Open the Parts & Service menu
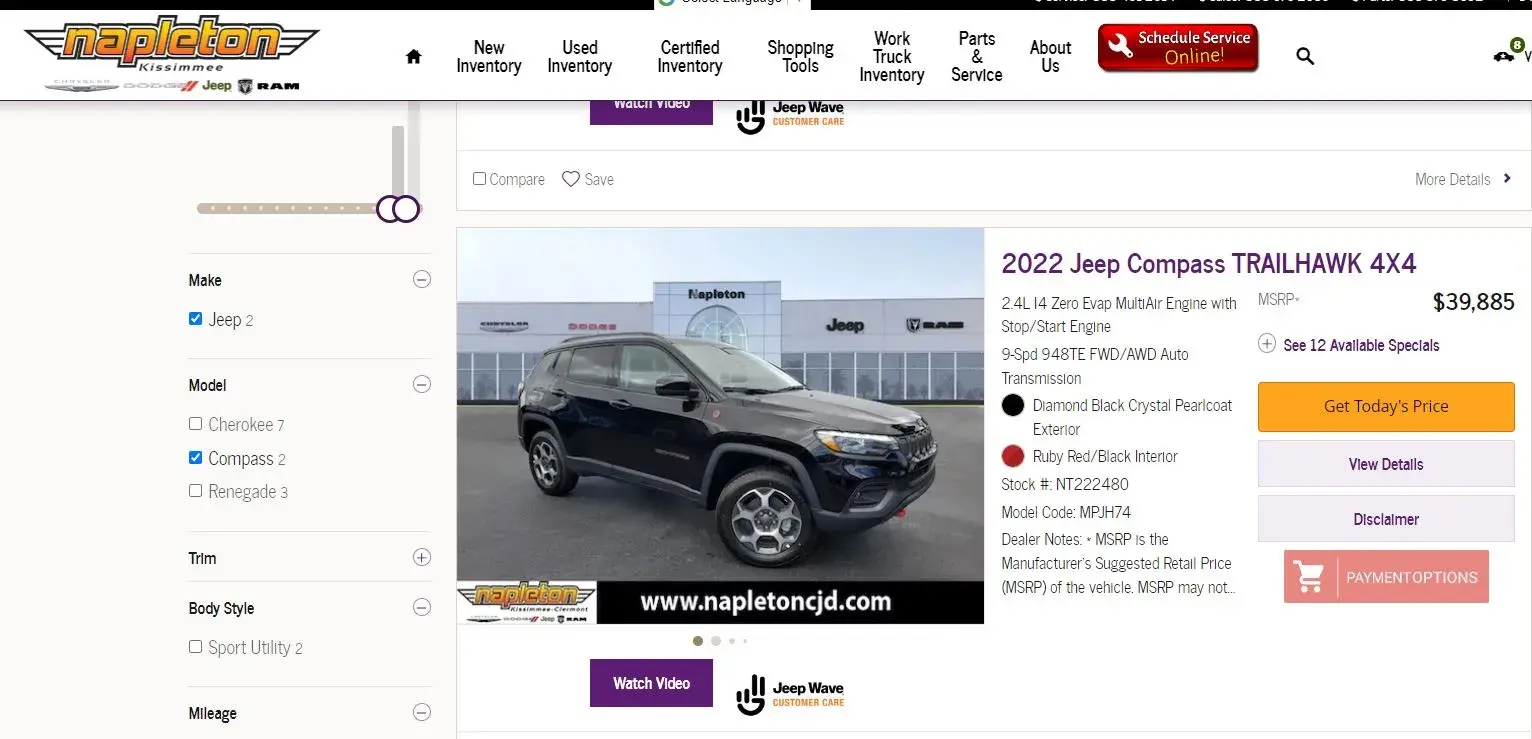The image size is (1532, 739). pos(977,57)
